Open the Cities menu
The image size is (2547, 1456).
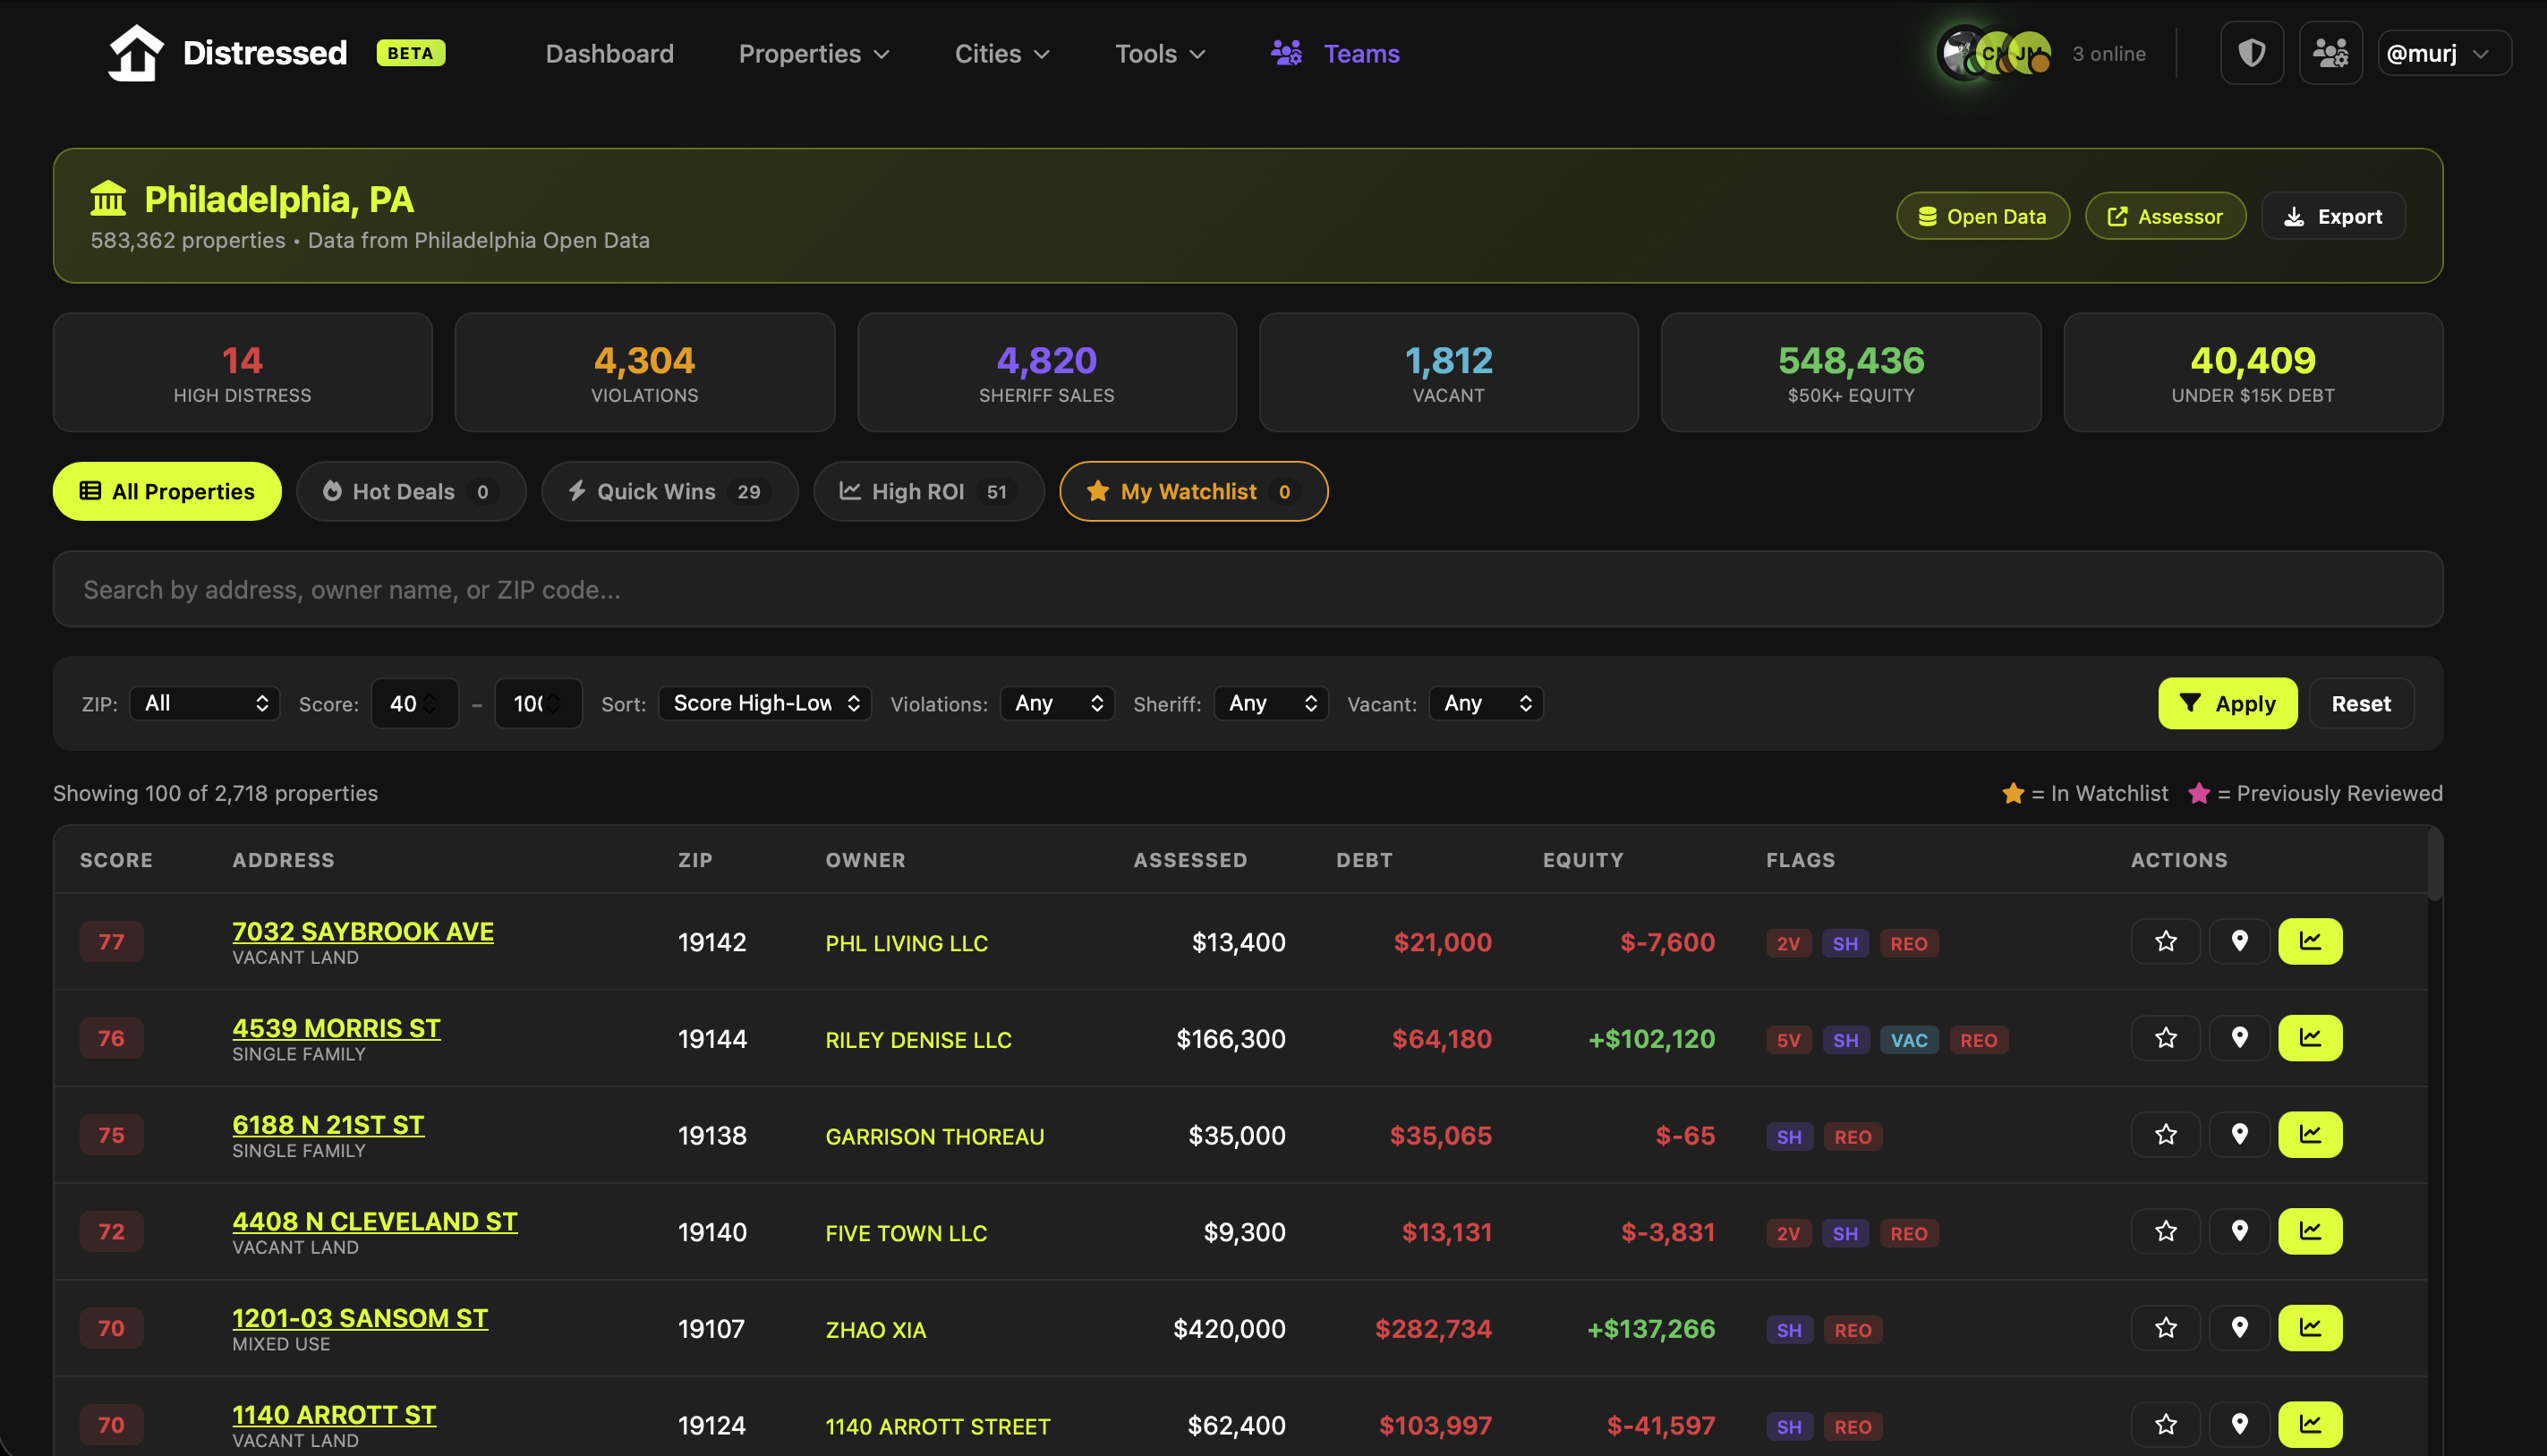coord(1000,53)
